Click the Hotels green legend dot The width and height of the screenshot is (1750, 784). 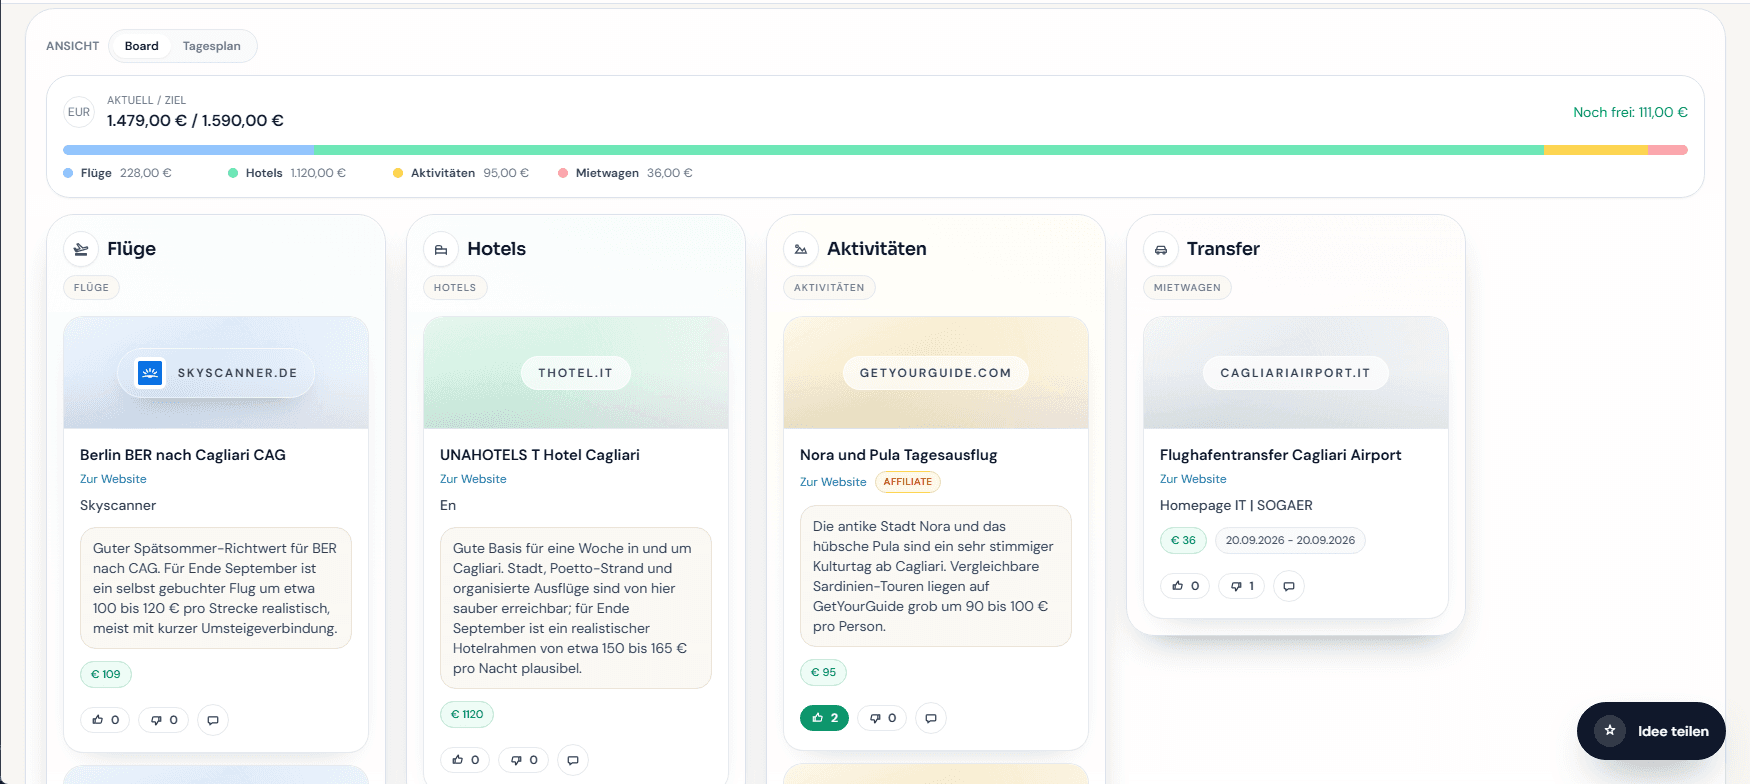click(x=233, y=173)
